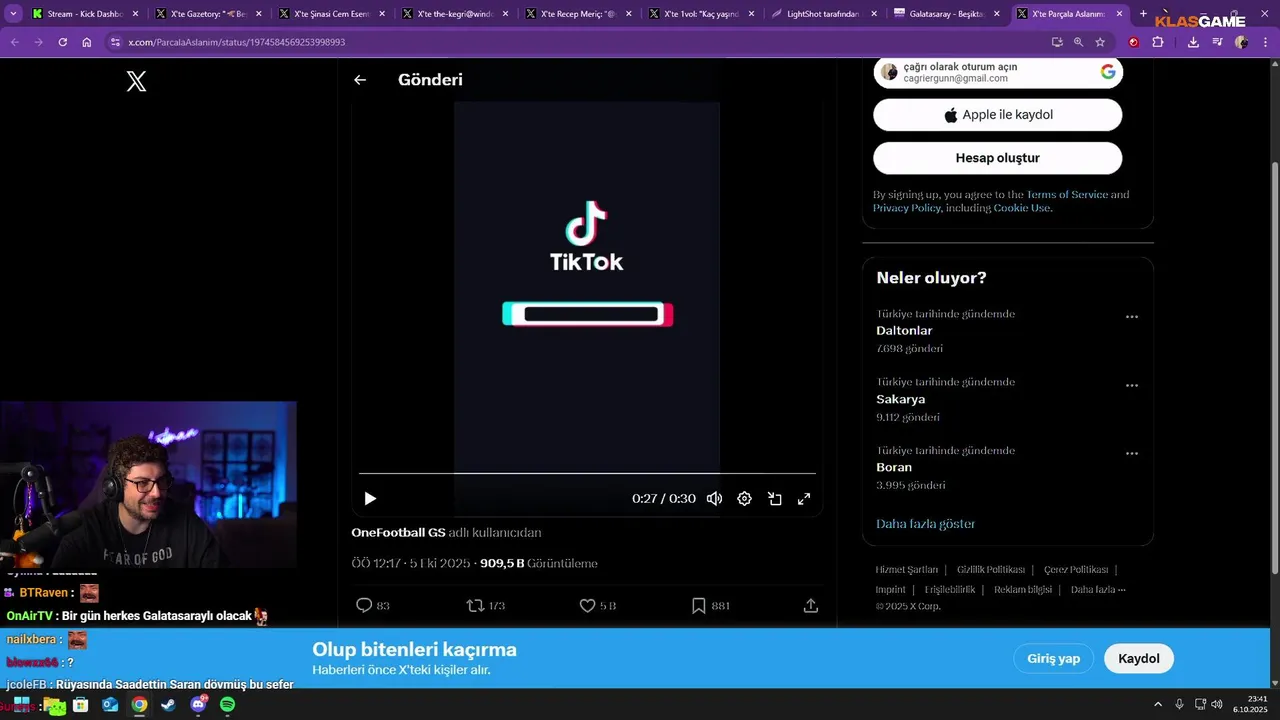Toggle picture-in-picture for the video
1280x720 pixels.
pyautogui.click(x=774, y=498)
